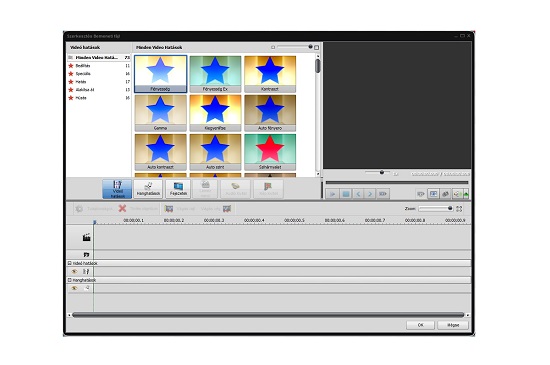Collapse the Videó hatások timeline group
The height and width of the screenshot is (365, 550).
pyautogui.click(x=69, y=263)
